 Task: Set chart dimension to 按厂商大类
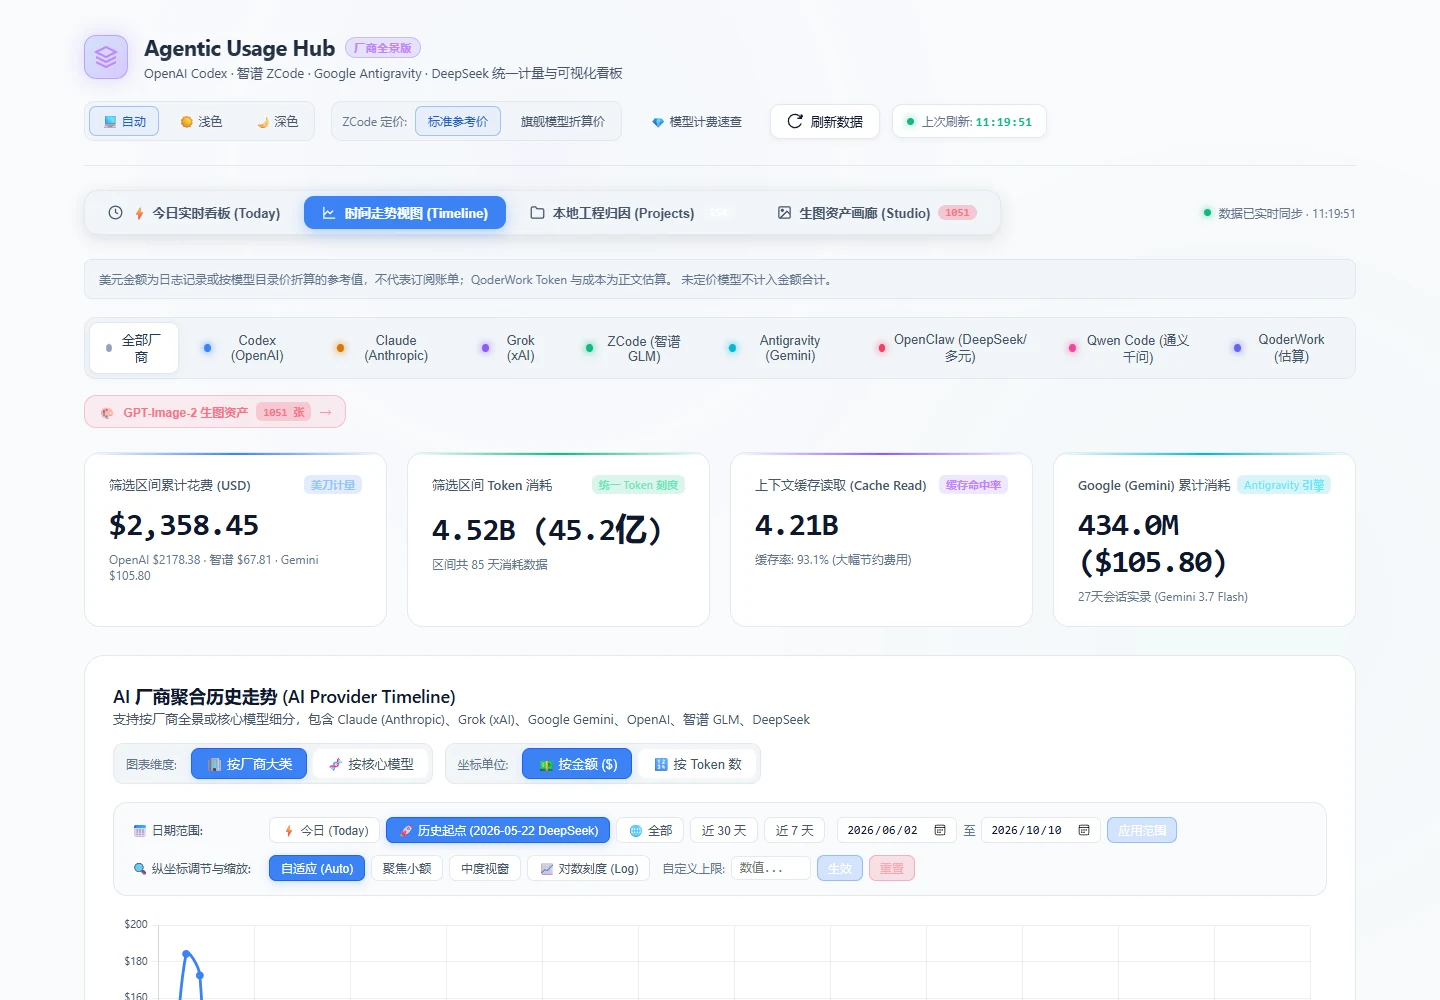pyautogui.click(x=249, y=764)
